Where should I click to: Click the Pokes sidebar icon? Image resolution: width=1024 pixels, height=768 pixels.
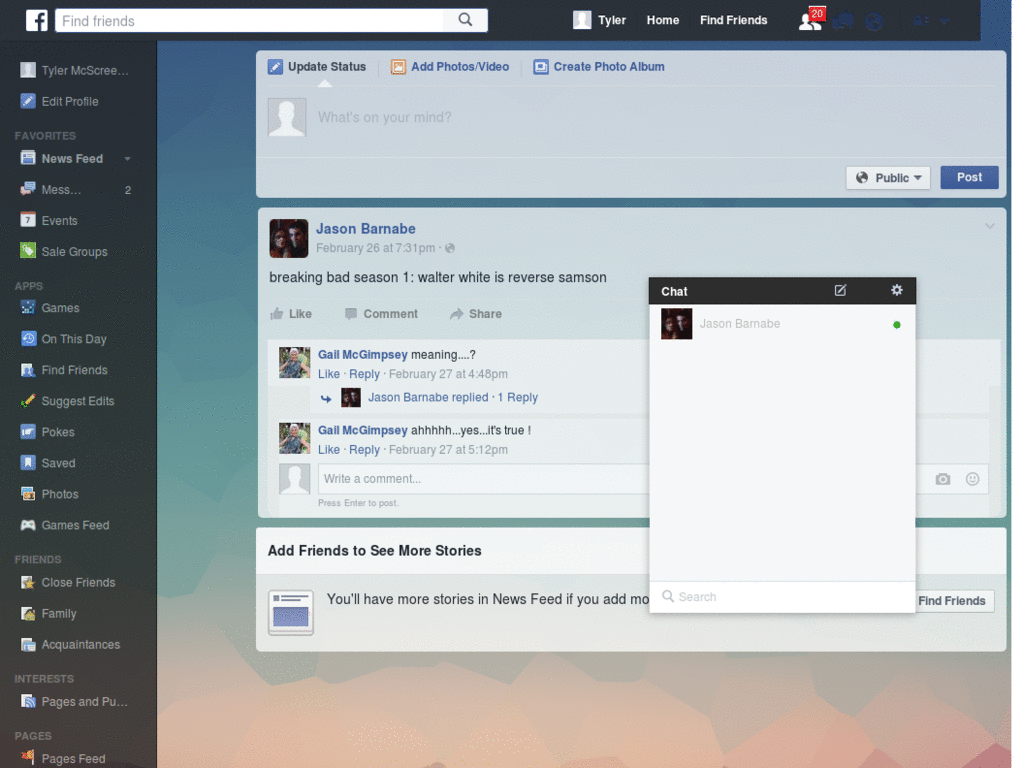[x=27, y=432]
